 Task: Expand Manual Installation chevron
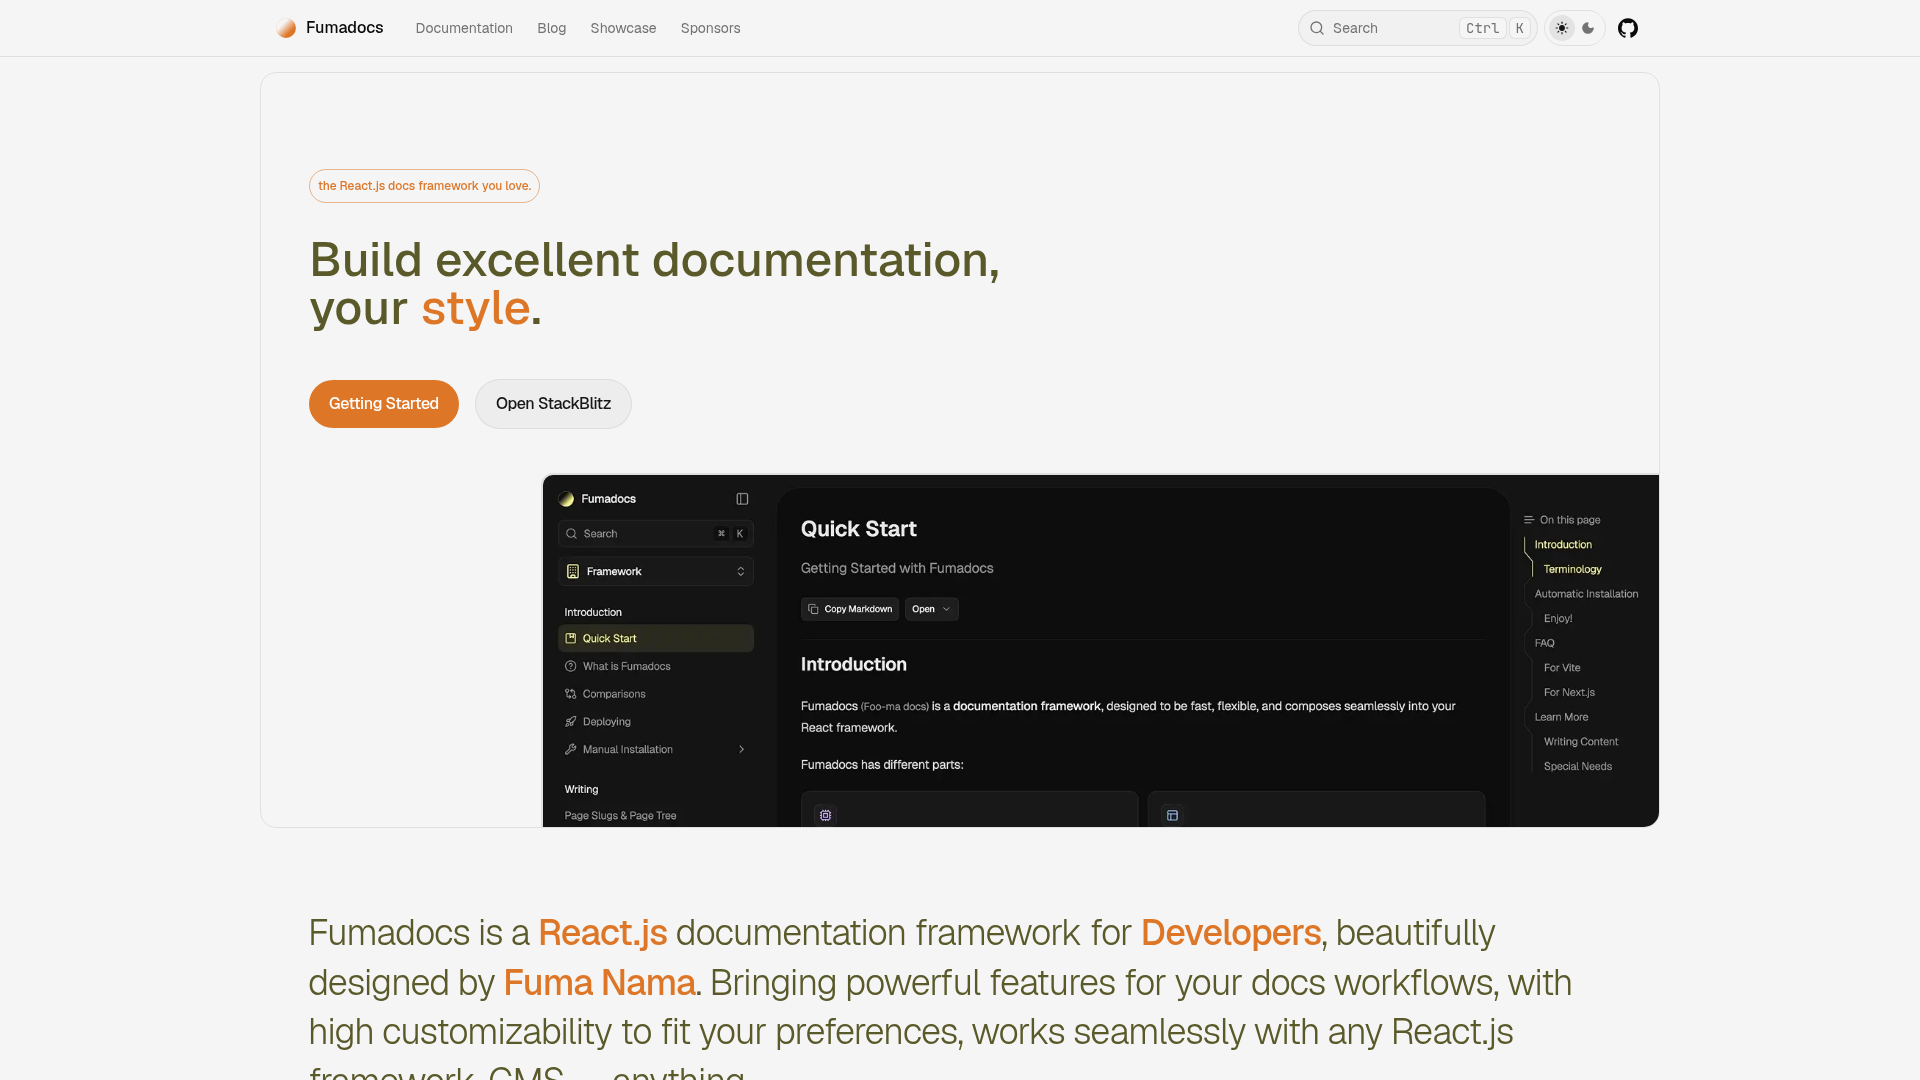pos(741,749)
